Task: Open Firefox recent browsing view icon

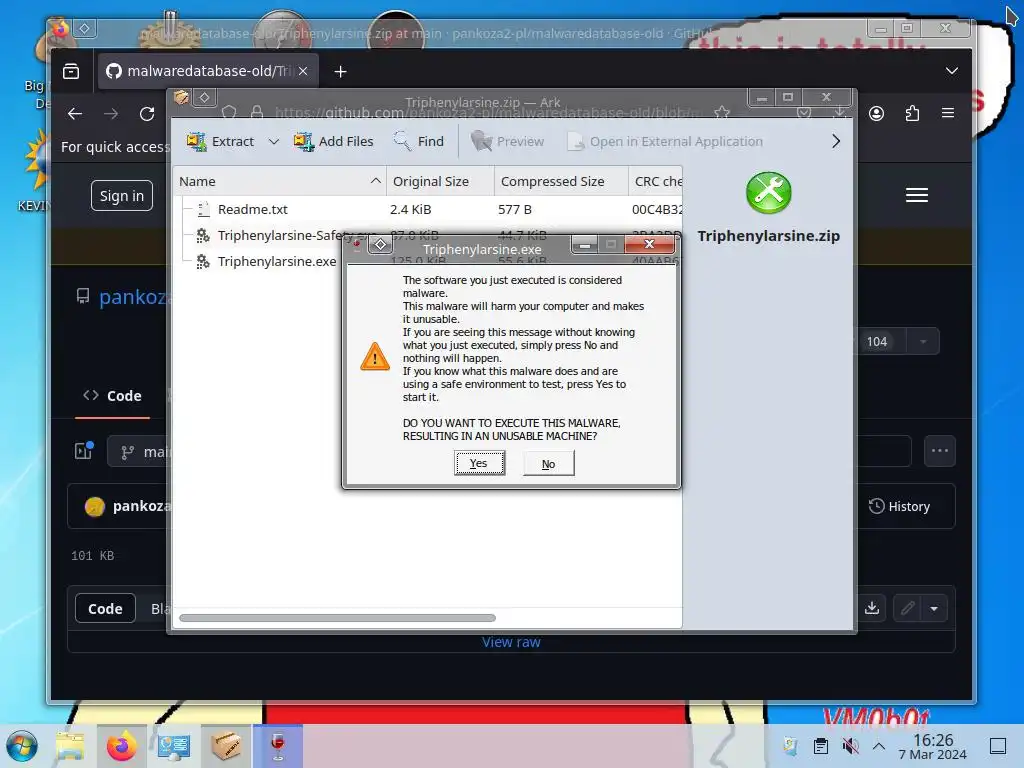Action: [71, 71]
